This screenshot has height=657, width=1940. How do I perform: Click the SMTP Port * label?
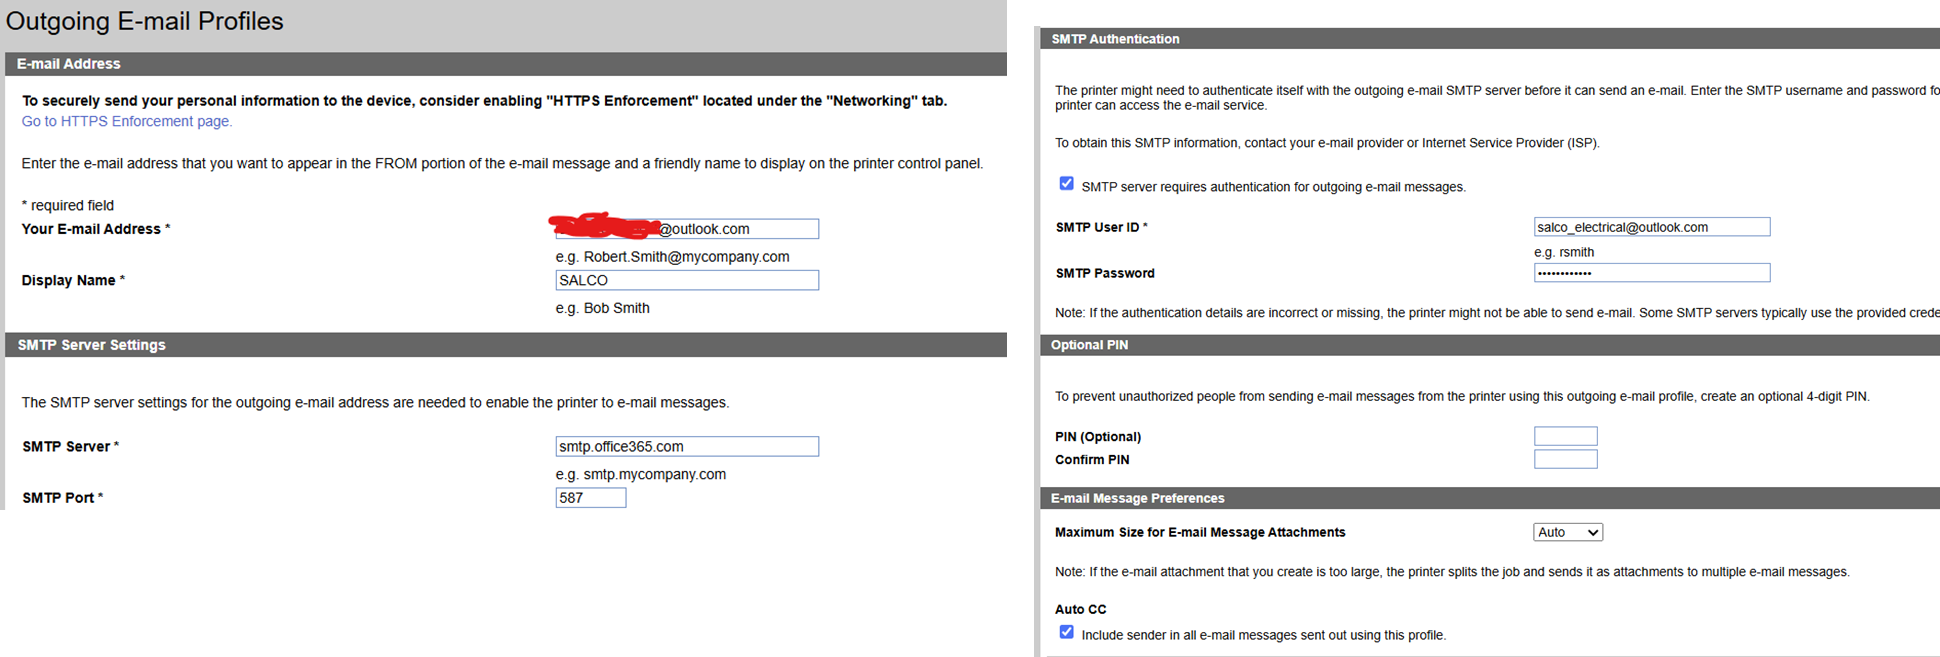tap(63, 498)
